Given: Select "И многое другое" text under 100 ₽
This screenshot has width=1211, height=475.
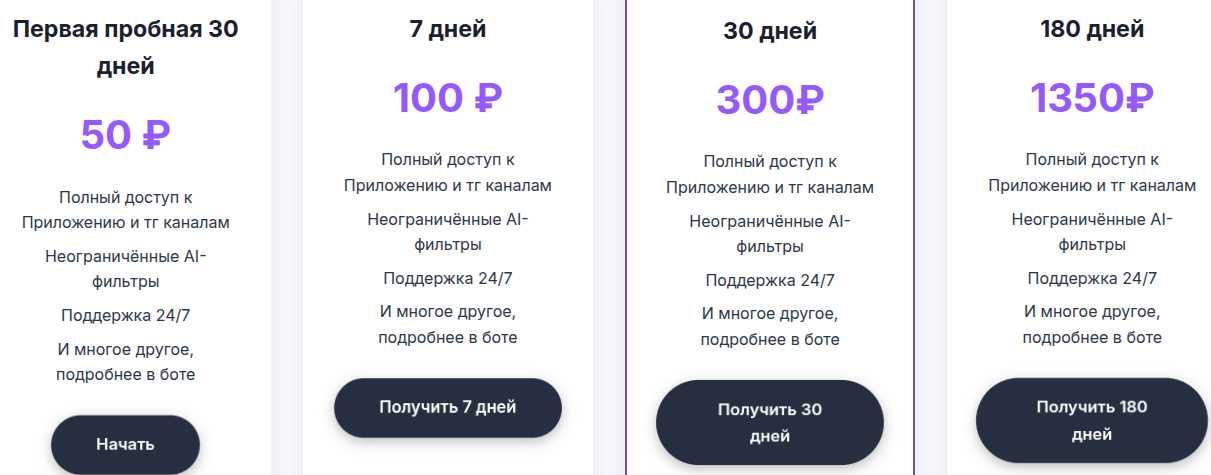Looking at the screenshot, I should click(x=447, y=311).
